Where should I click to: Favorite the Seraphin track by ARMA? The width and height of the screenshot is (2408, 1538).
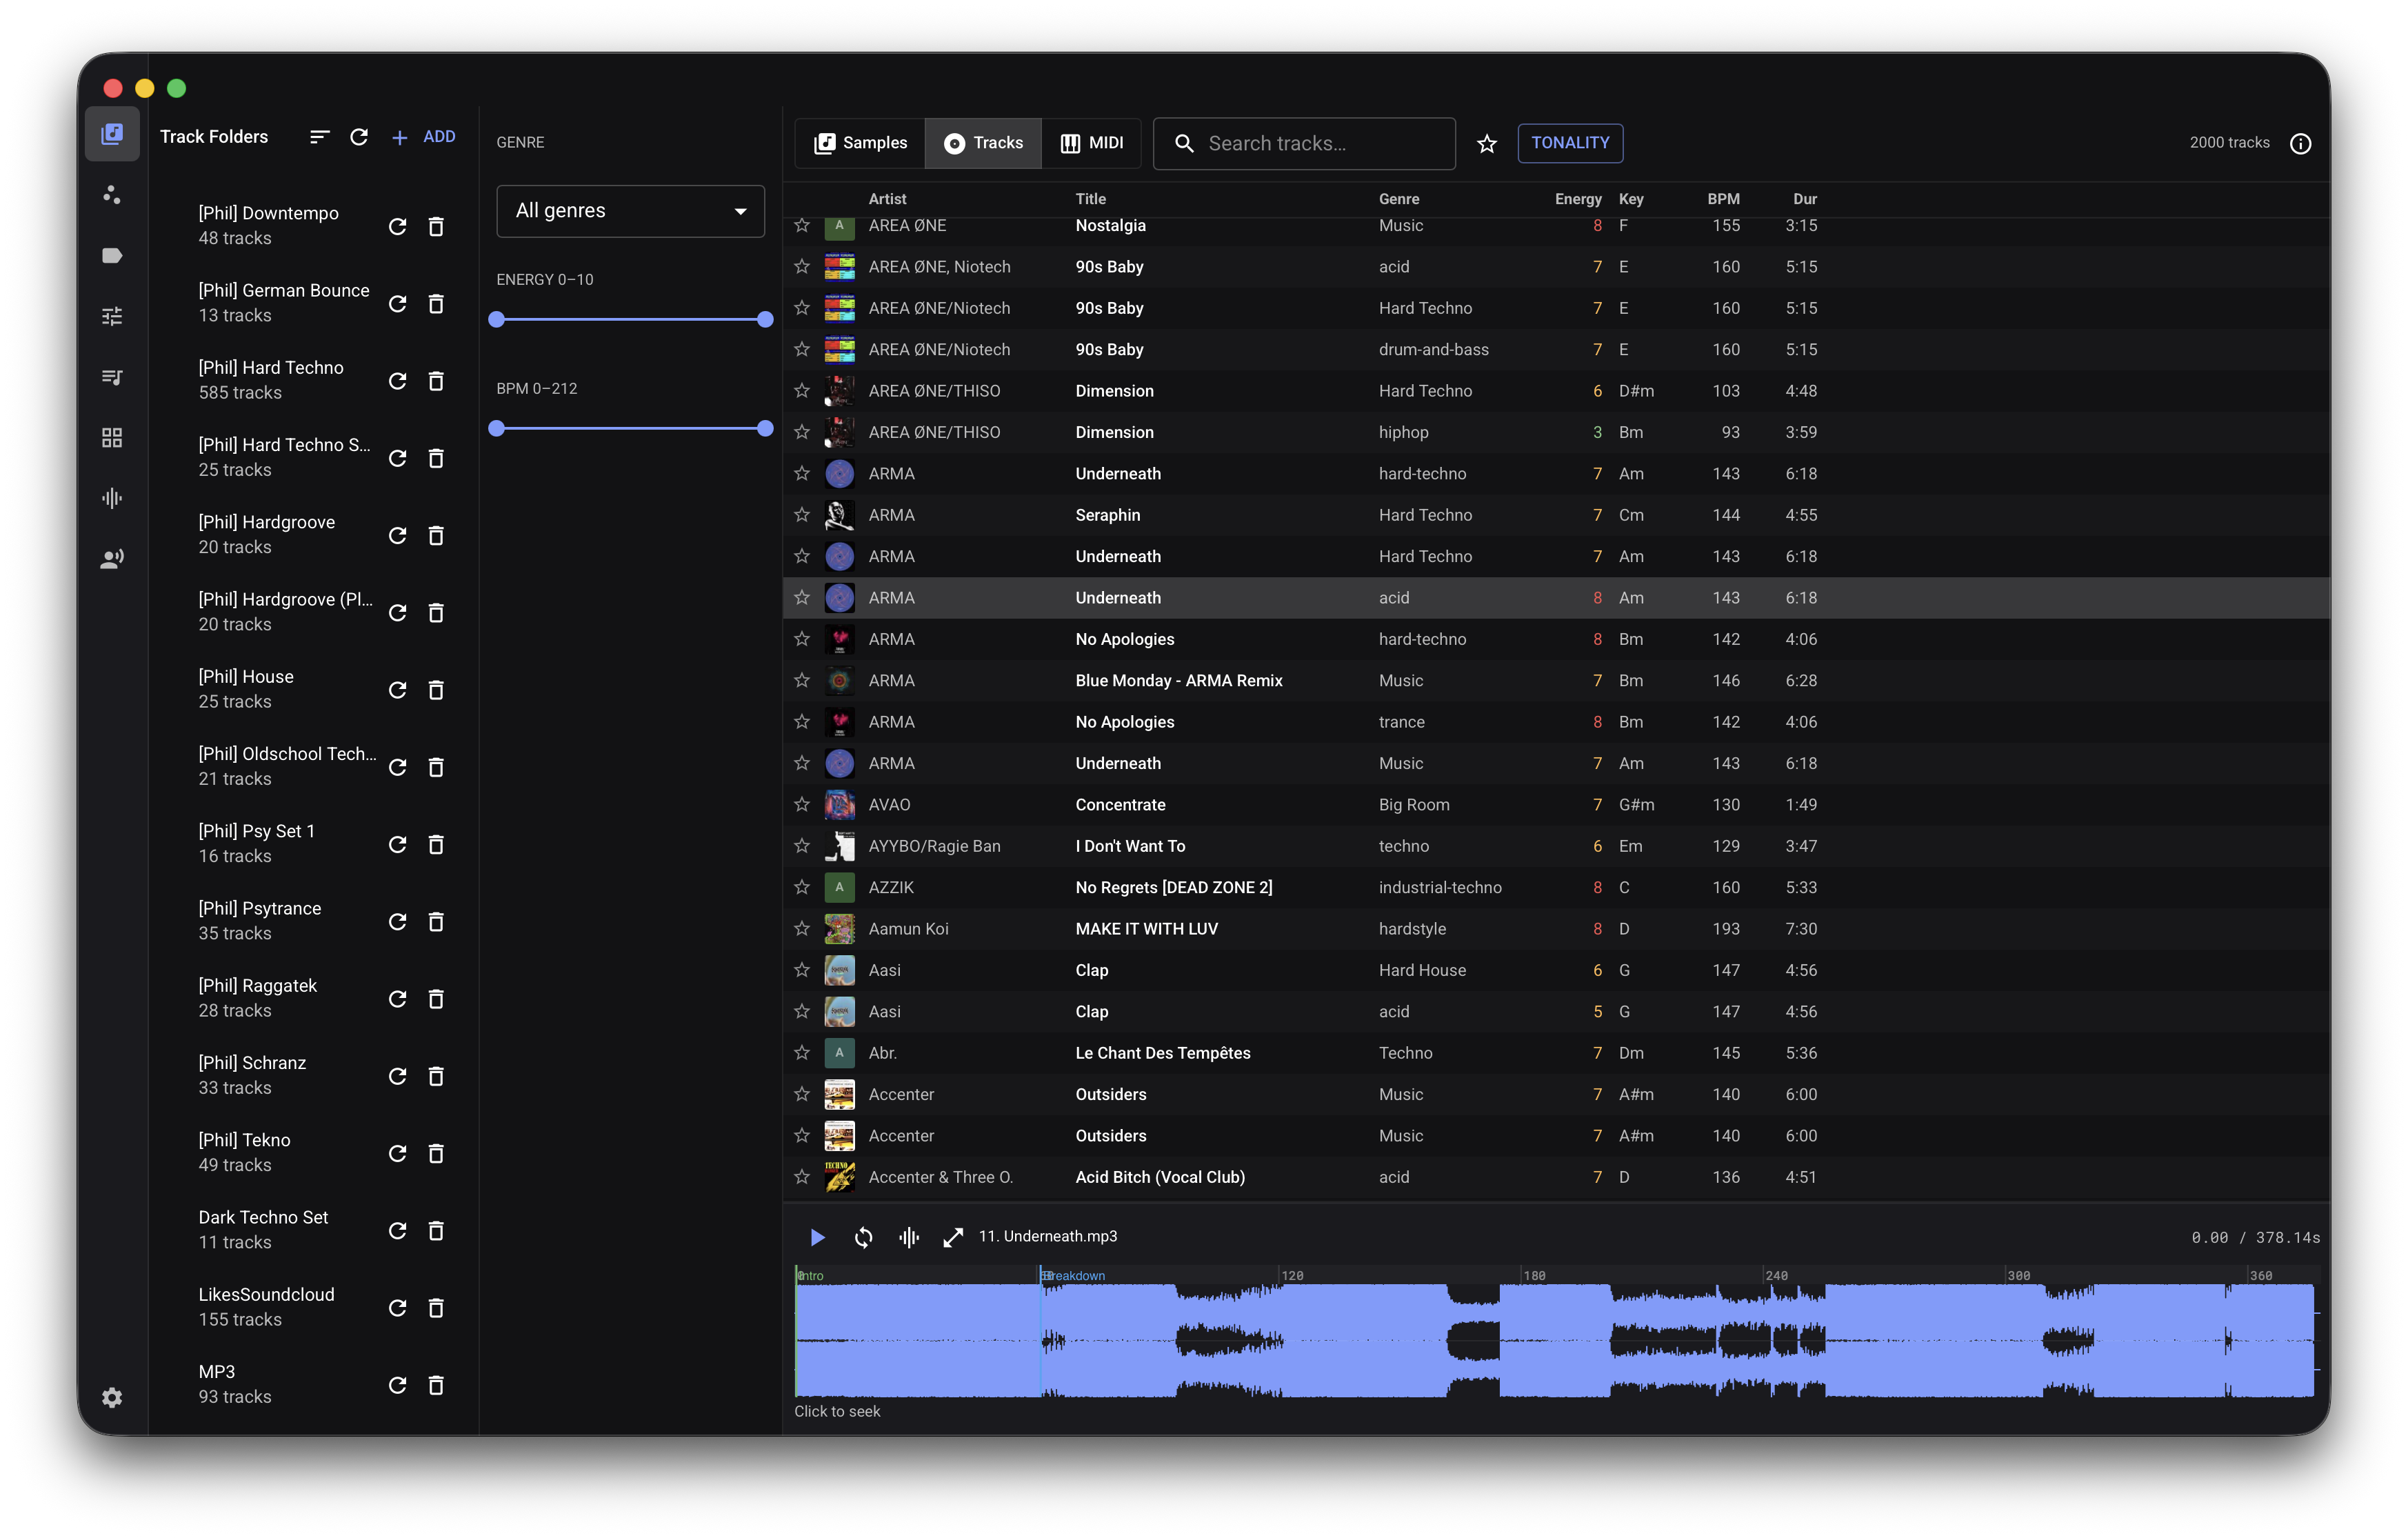pos(802,515)
